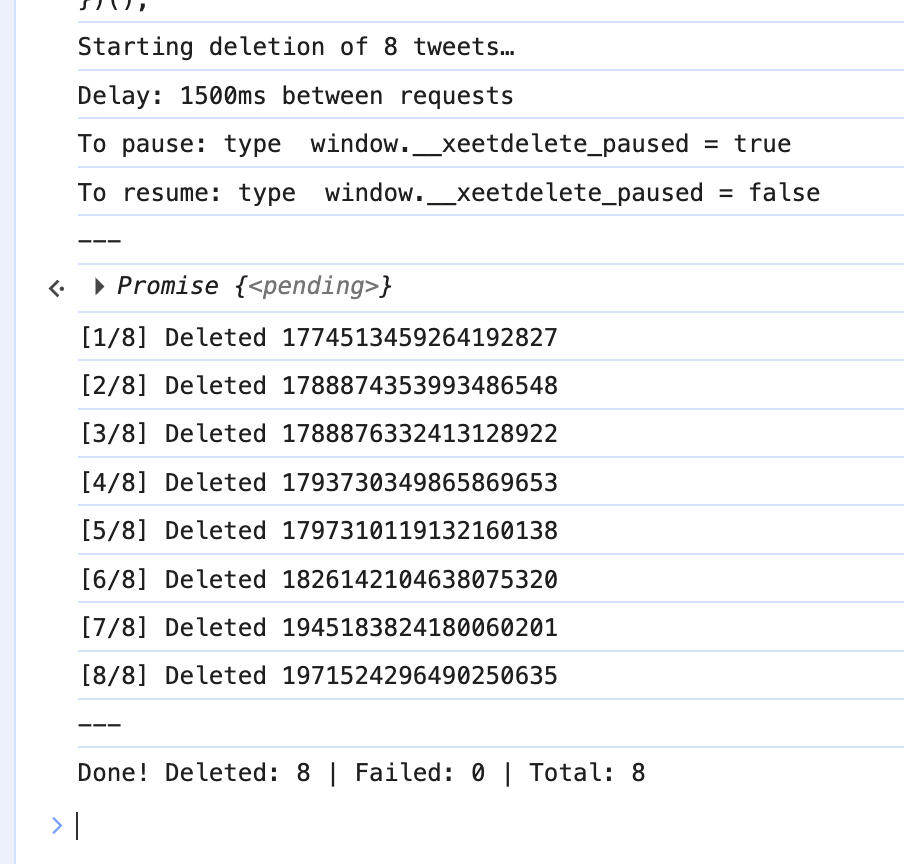Click the [2/8] Deleted log entry
This screenshot has width=904, height=864.
tap(318, 386)
